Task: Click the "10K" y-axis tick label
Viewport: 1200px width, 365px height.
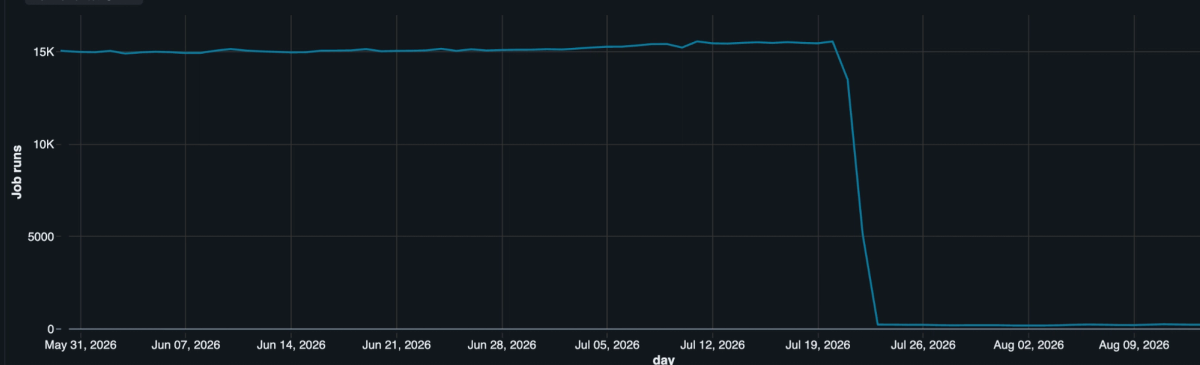Action: [43, 144]
